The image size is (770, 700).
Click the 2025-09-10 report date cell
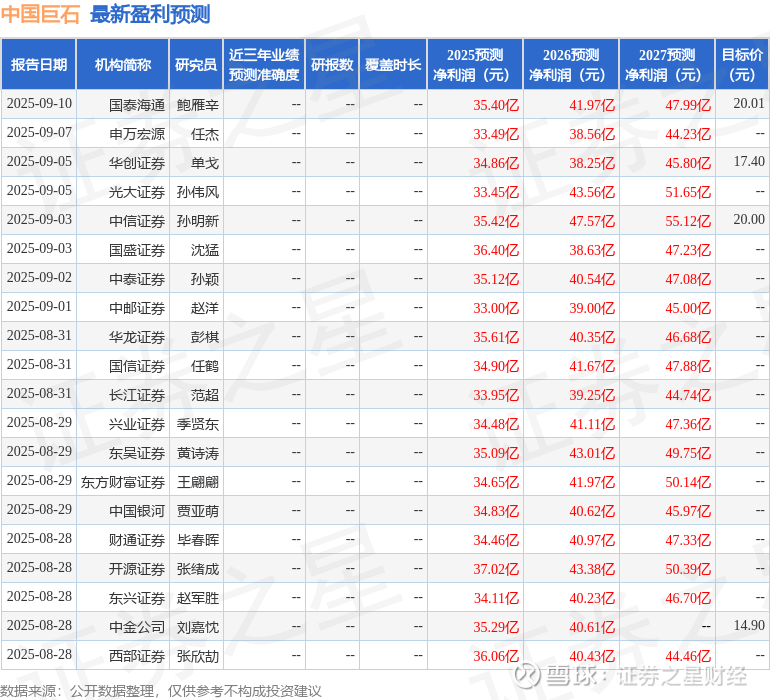[39, 104]
